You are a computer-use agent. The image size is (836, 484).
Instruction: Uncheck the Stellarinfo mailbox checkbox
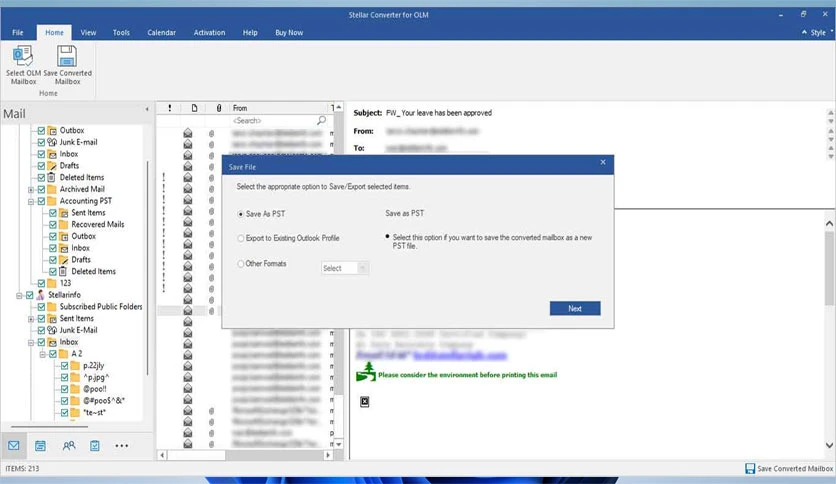point(30,295)
